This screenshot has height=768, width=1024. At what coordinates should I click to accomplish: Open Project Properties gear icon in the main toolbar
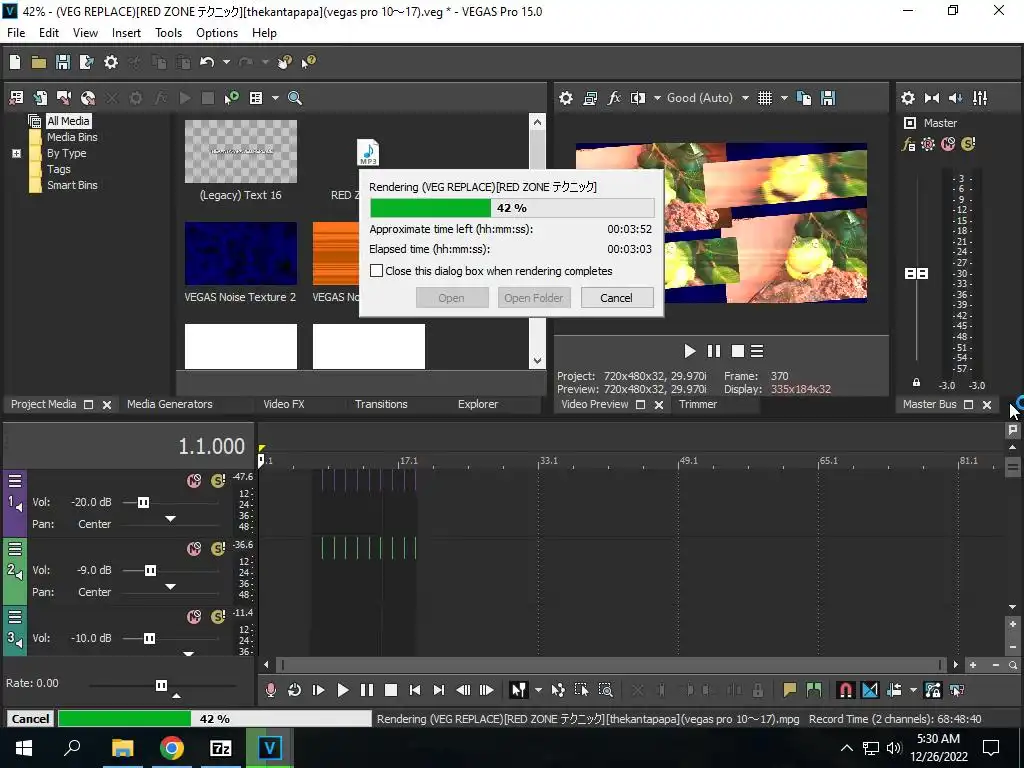(x=111, y=62)
